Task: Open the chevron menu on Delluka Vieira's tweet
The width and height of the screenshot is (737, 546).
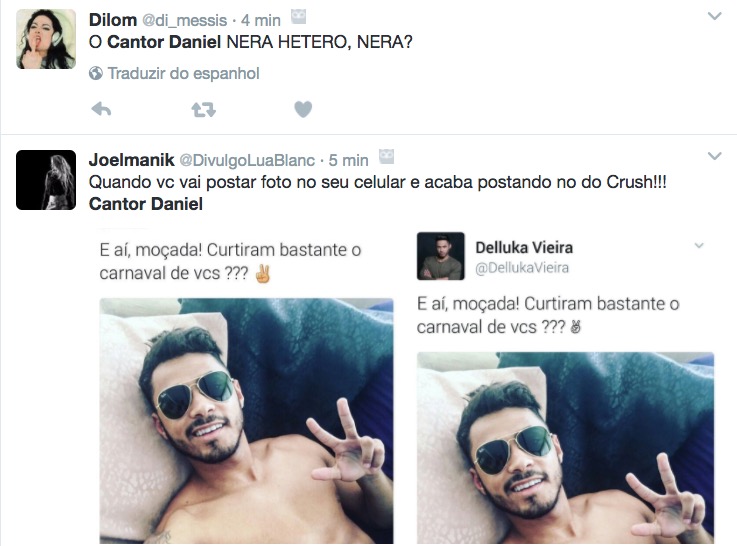Action: point(699,245)
